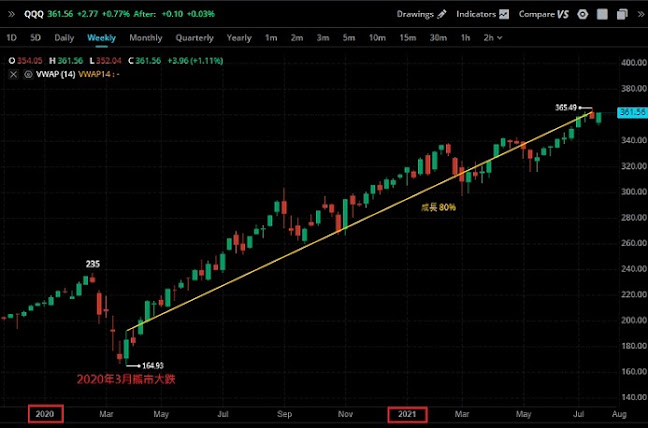The width and height of the screenshot is (648, 428).
Task: Select the 3m interval
Action: point(323,38)
